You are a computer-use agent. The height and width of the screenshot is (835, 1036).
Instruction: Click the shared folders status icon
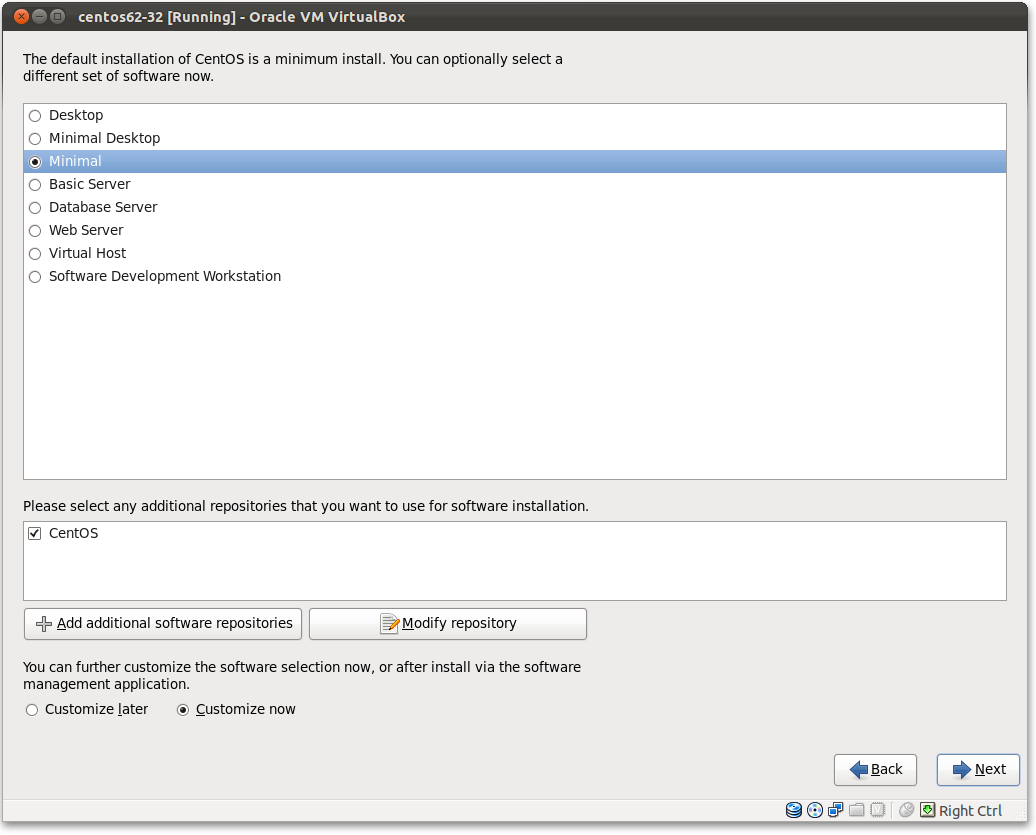(x=857, y=810)
